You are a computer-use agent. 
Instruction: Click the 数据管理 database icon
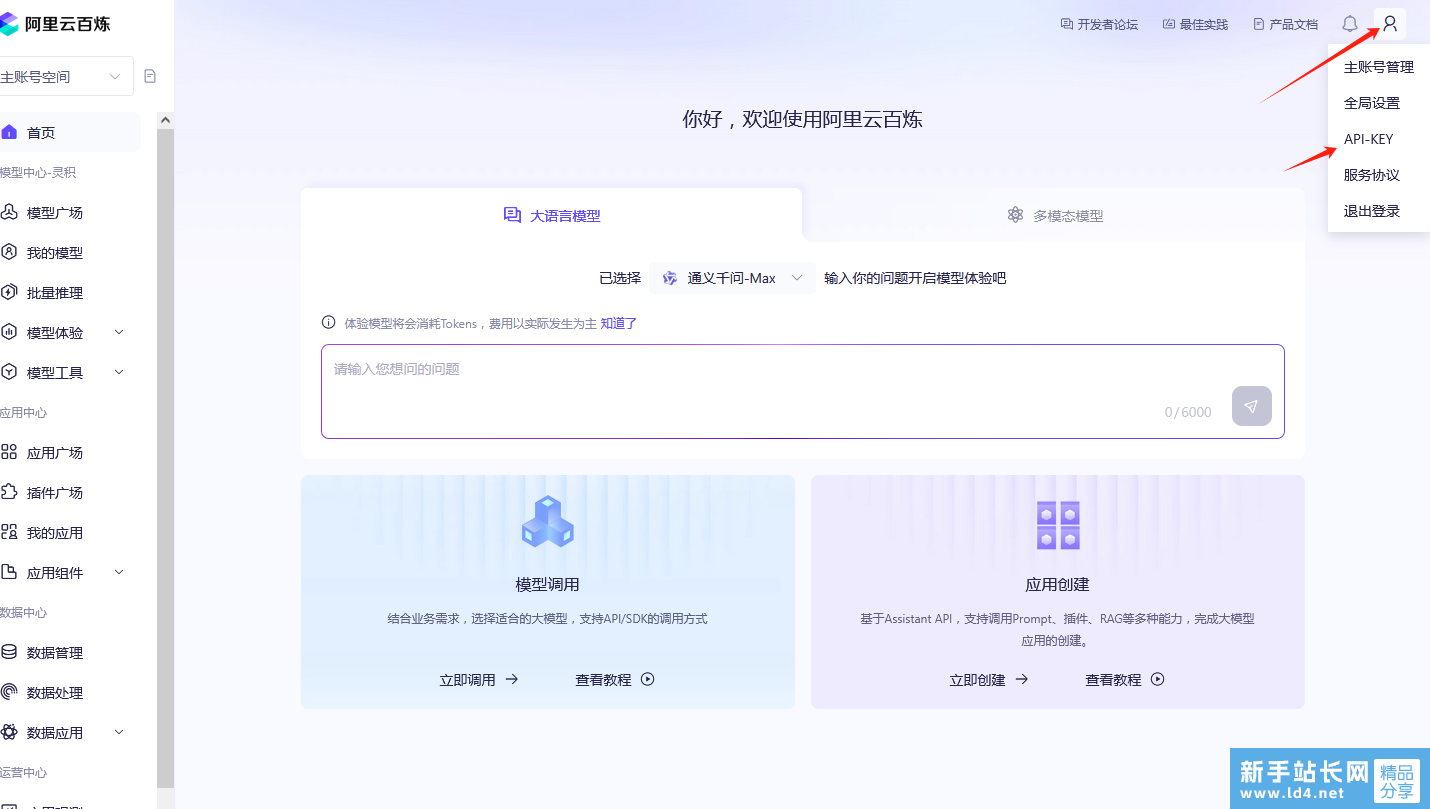coord(9,652)
